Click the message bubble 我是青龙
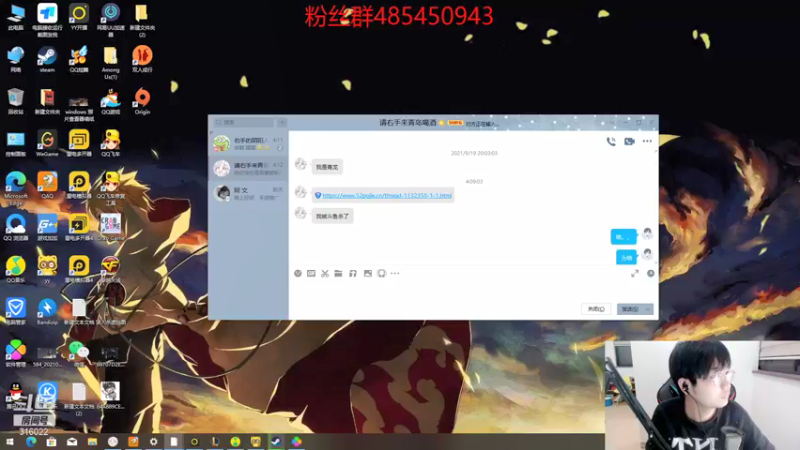This screenshot has height=450, width=800. point(327,167)
